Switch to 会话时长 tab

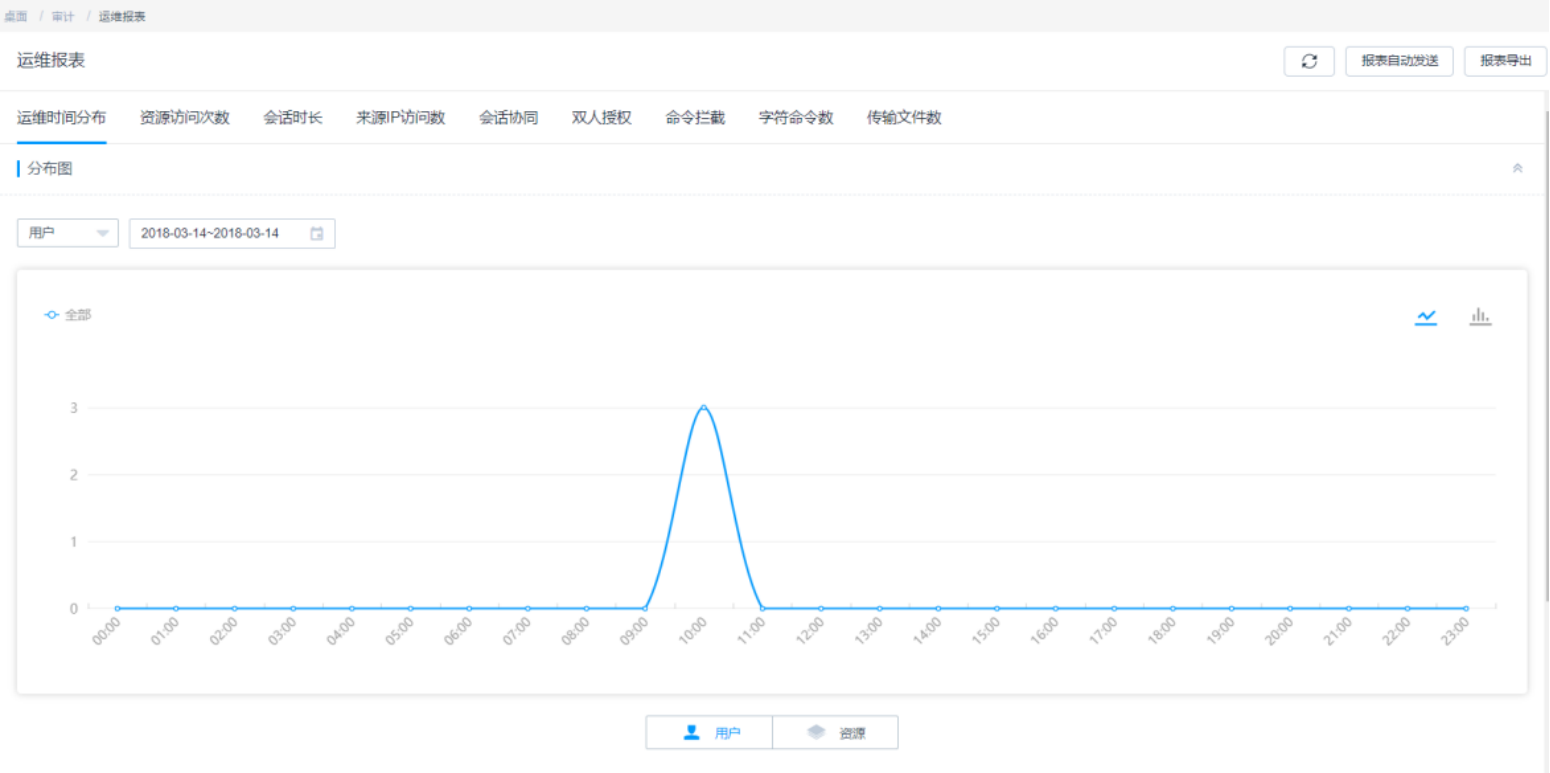tap(293, 117)
